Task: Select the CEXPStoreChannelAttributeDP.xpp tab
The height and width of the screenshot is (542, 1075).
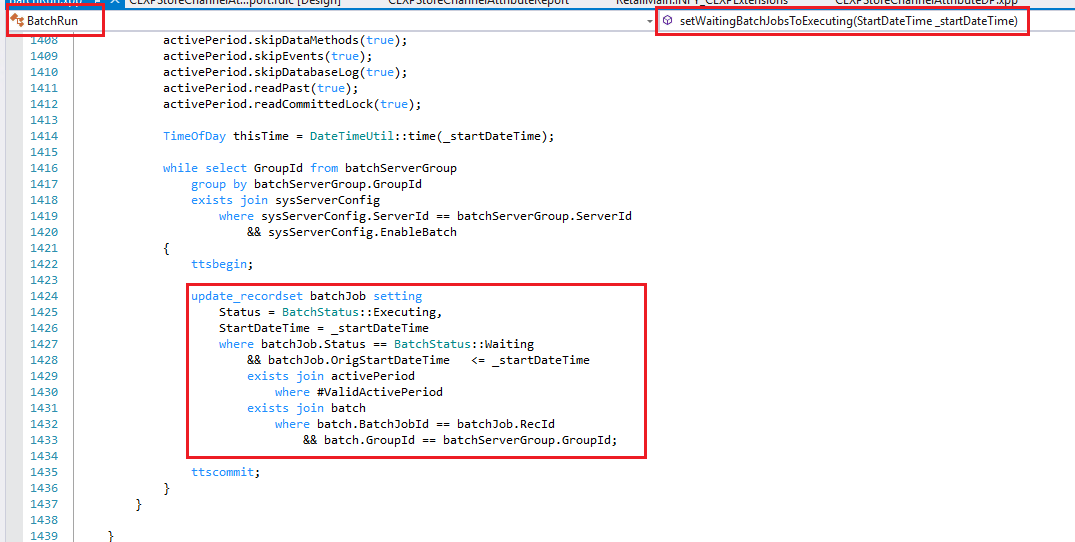Action: (x=925, y=3)
